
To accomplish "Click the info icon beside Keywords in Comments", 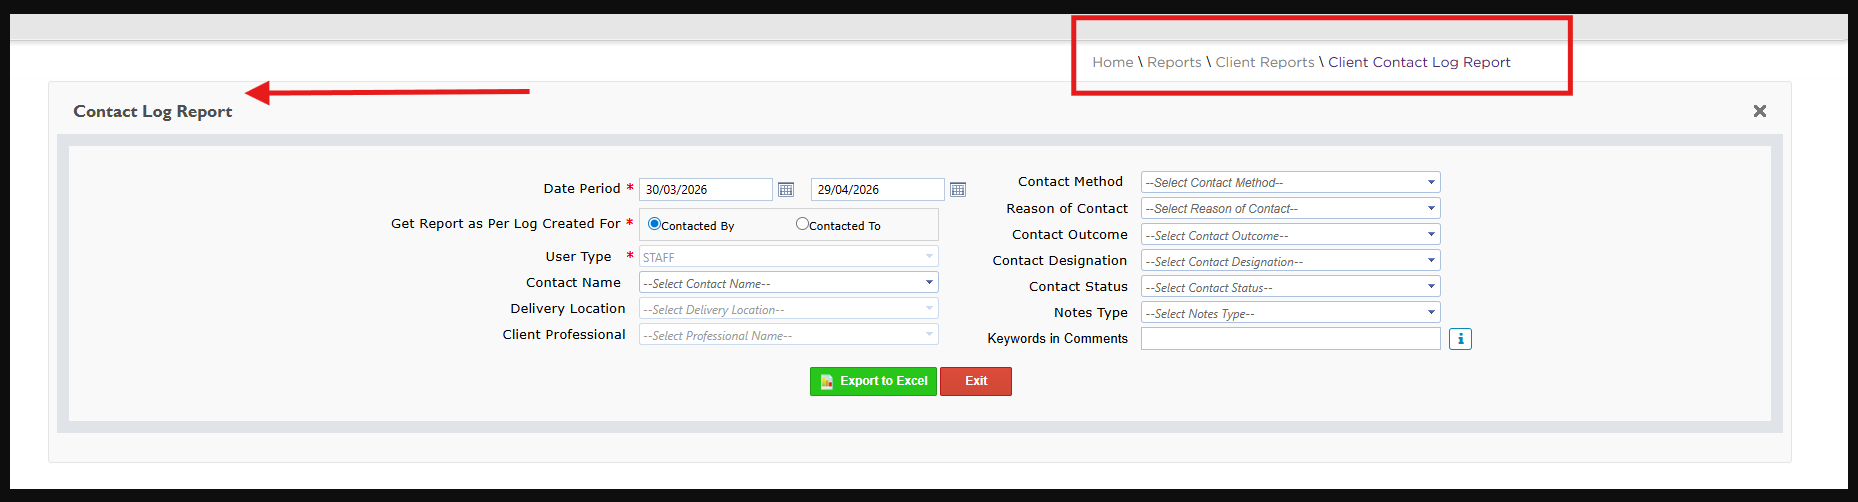I will pyautogui.click(x=1460, y=339).
